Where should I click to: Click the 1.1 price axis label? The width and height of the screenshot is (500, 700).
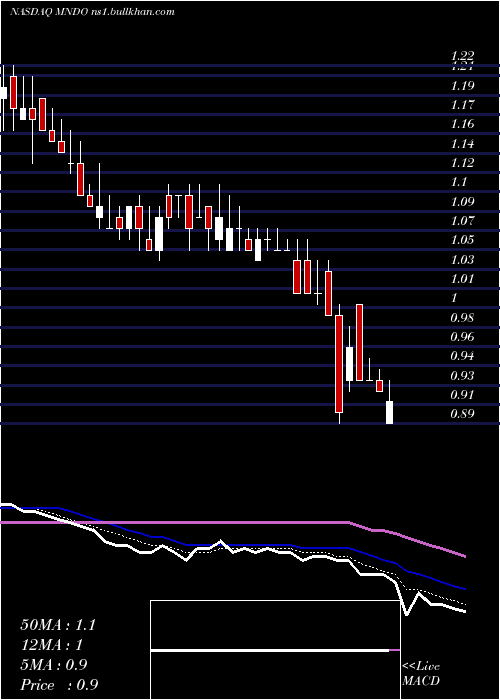[458, 182]
